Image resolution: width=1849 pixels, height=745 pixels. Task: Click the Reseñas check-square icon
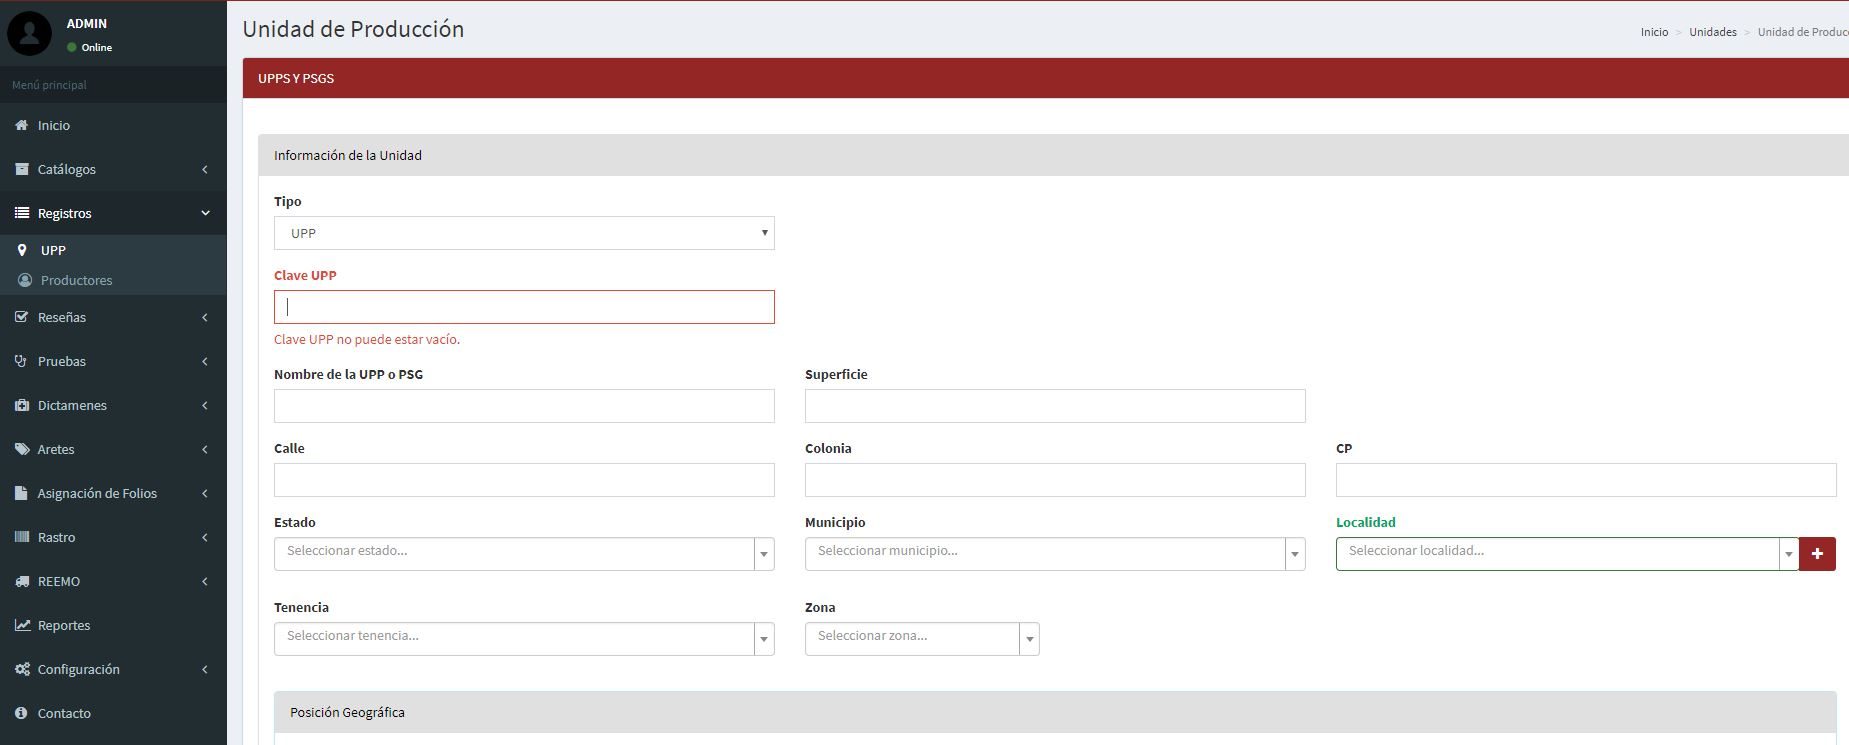tap(21, 317)
